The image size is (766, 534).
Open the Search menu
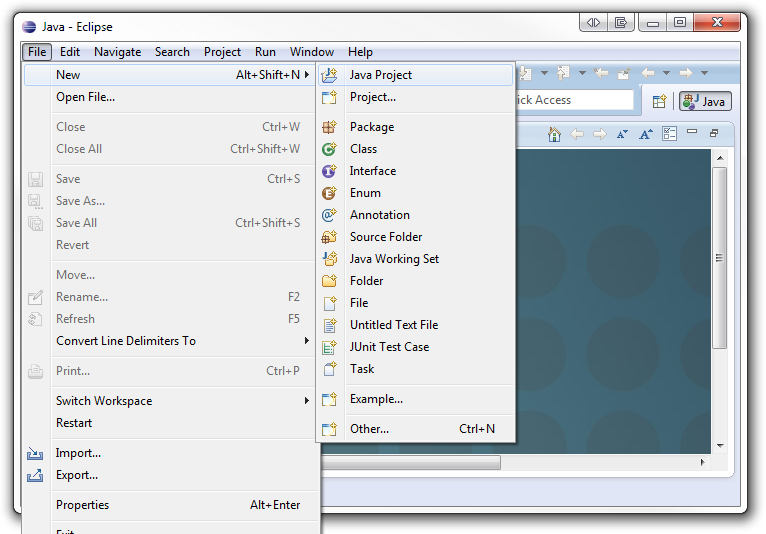tap(172, 52)
